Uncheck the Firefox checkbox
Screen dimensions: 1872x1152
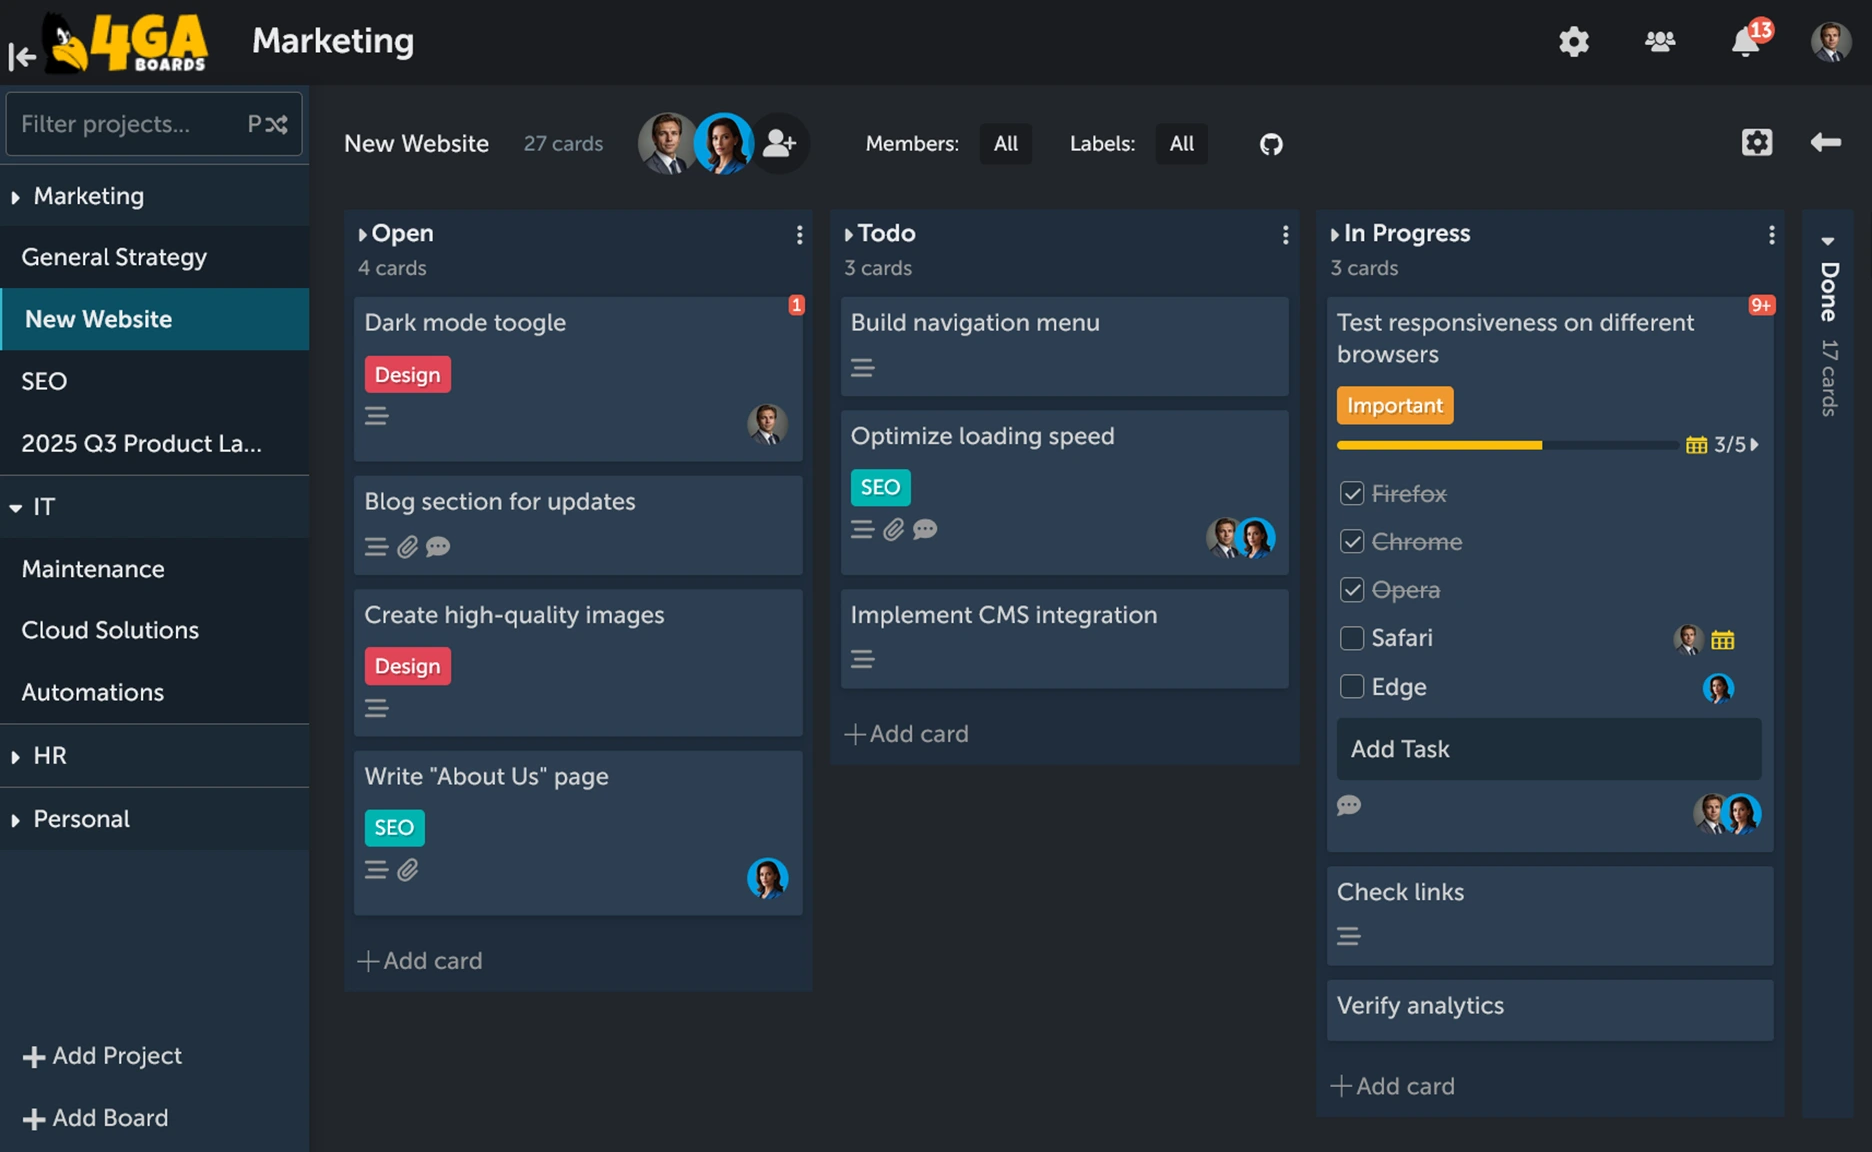point(1352,493)
